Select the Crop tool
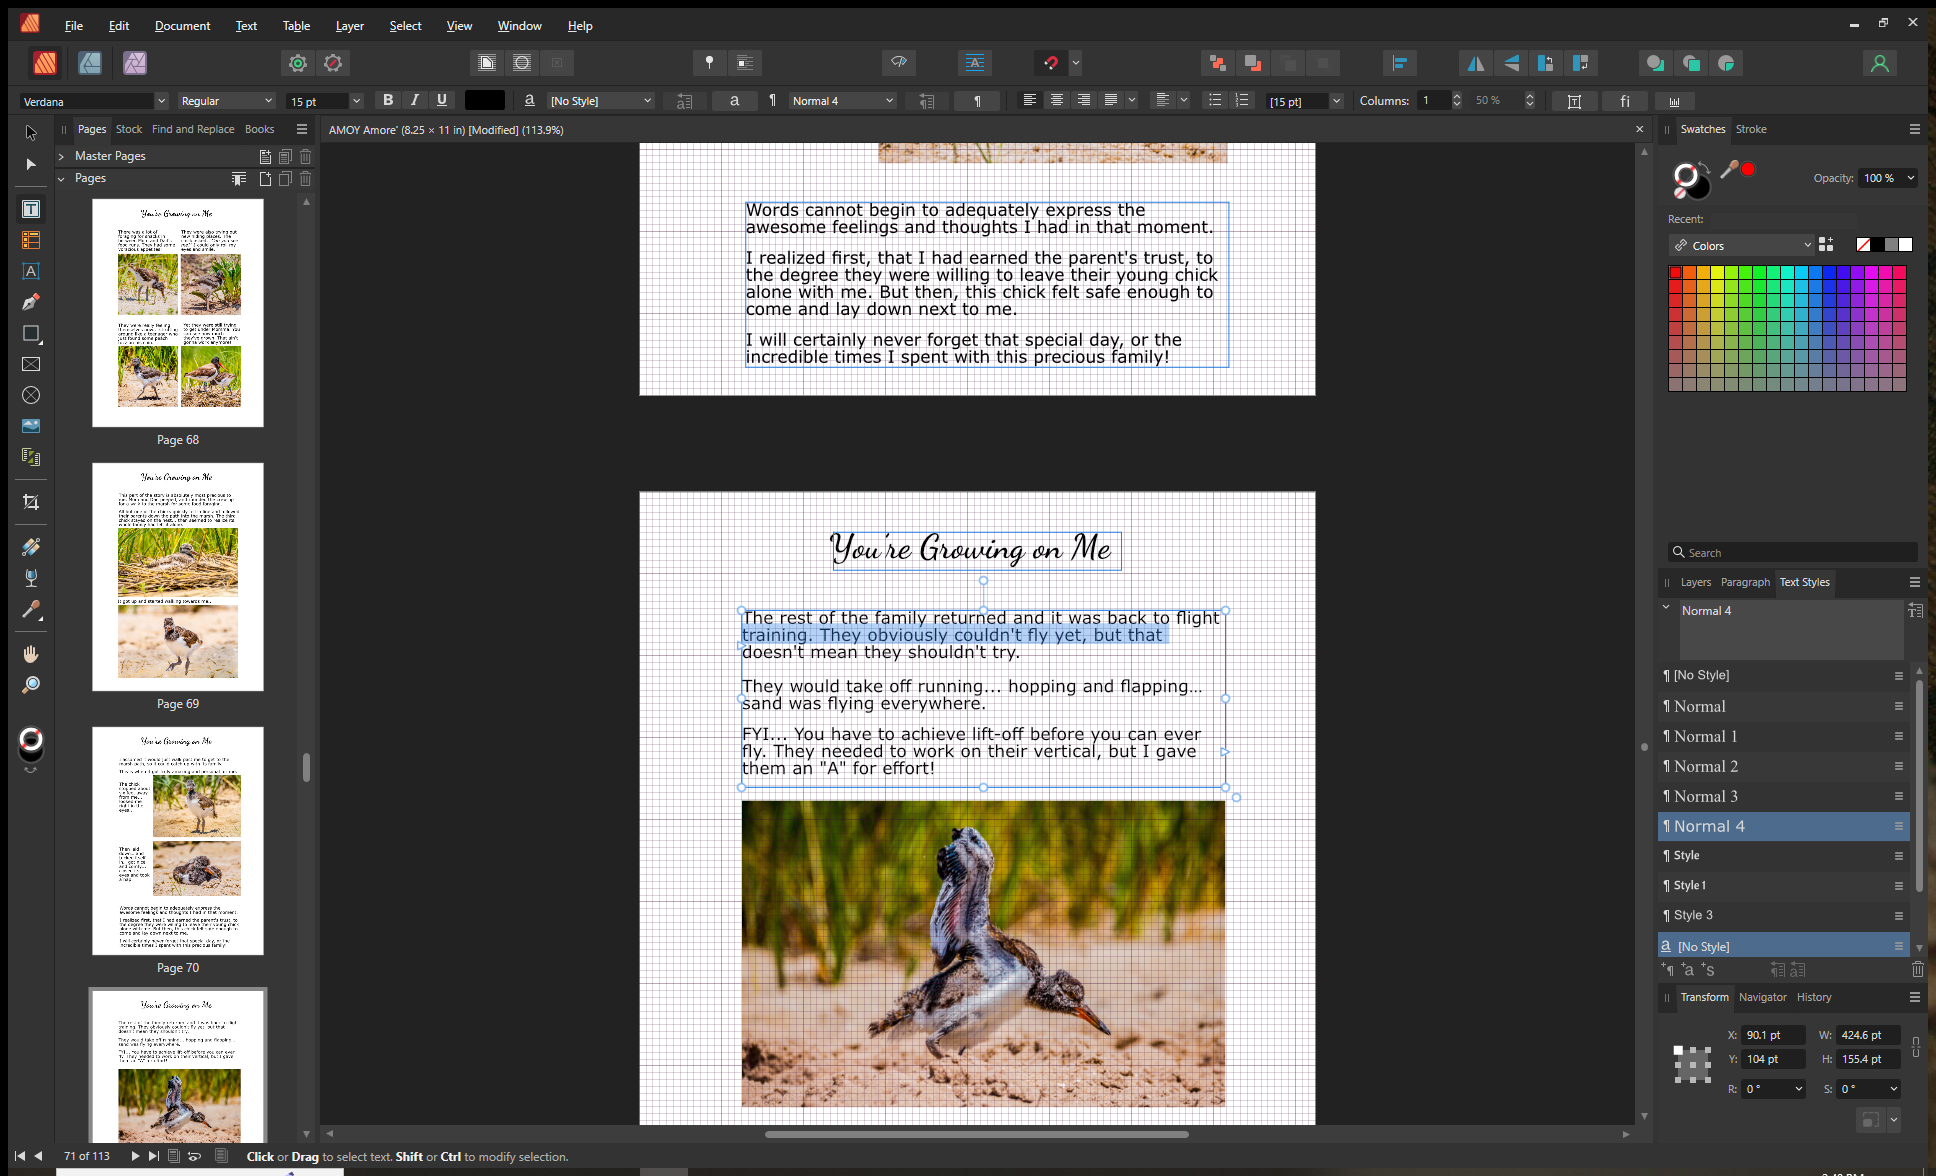Viewport: 1936px width, 1176px height. [31, 502]
